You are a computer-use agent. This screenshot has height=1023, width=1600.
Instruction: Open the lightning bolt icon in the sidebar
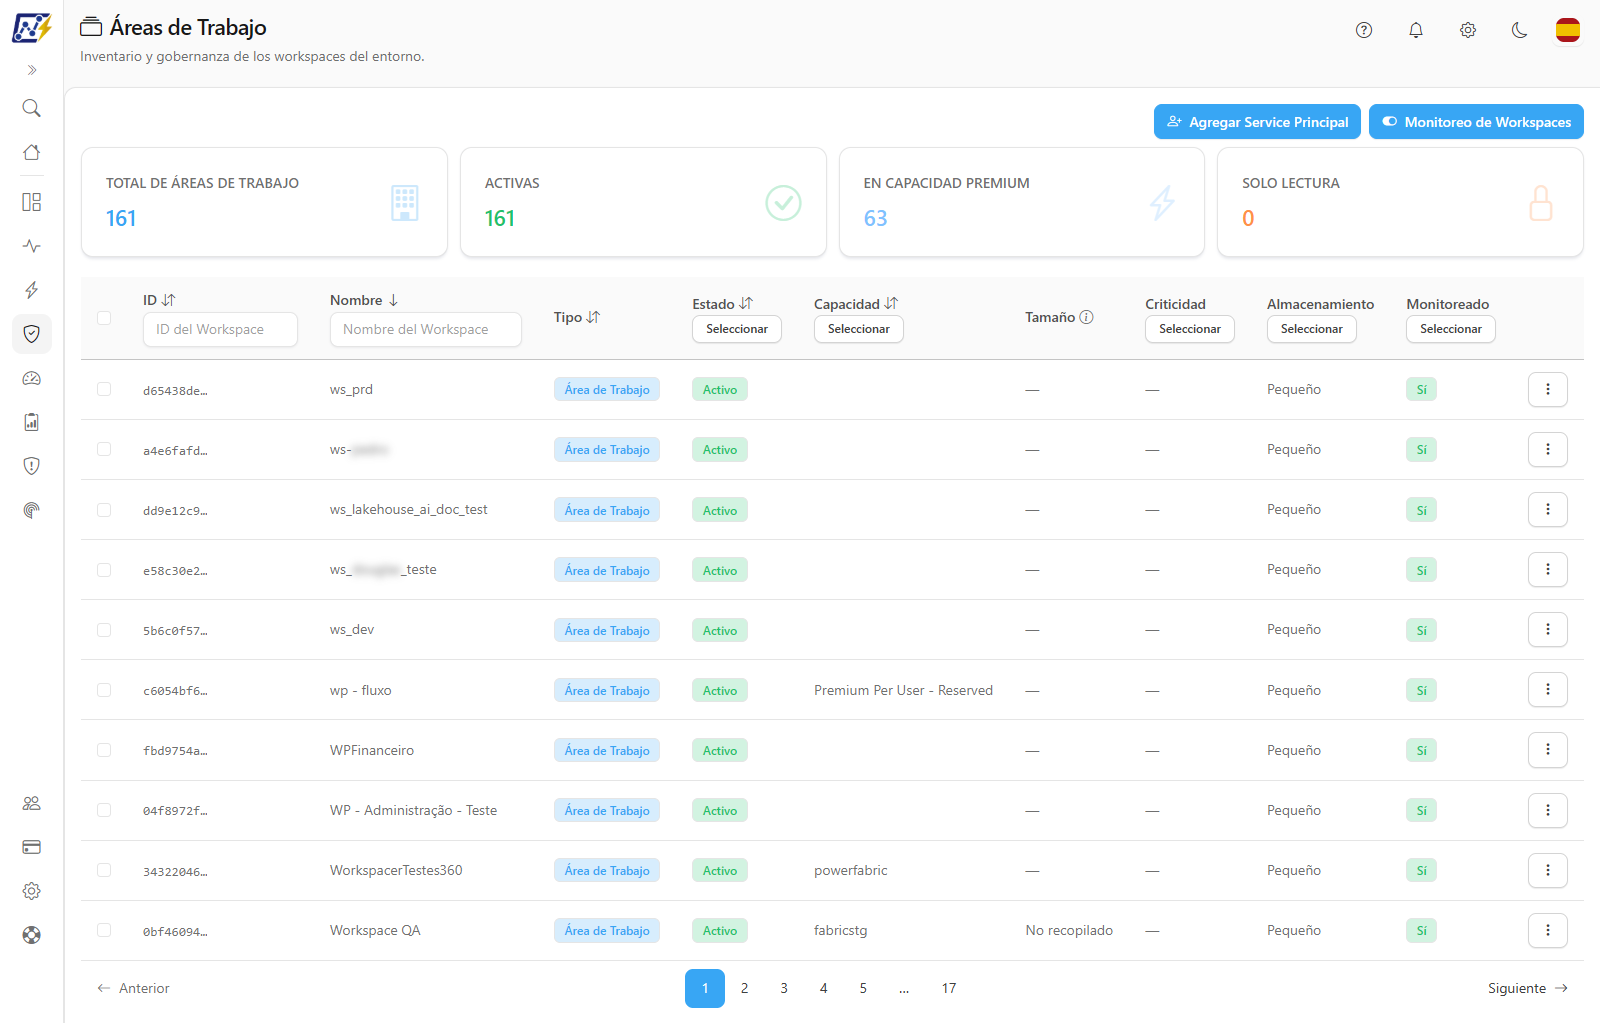click(x=32, y=290)
